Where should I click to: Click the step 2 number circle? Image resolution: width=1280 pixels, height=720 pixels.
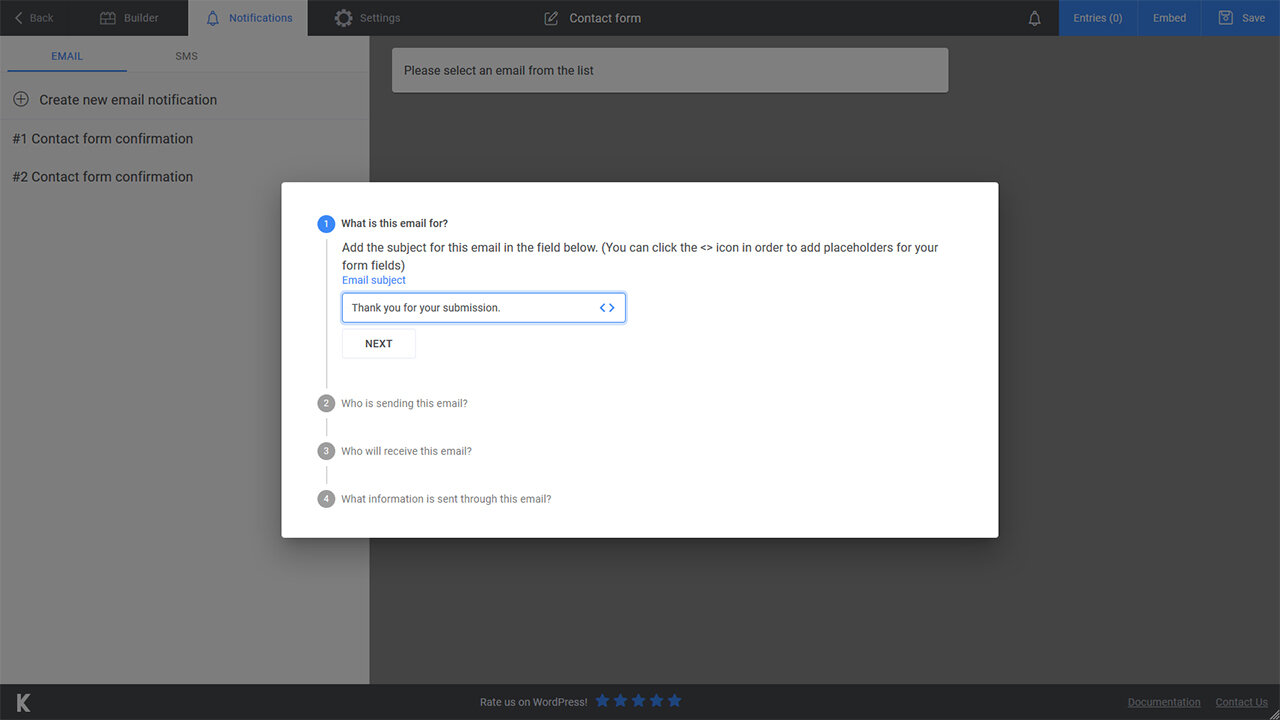coord(326,404)
